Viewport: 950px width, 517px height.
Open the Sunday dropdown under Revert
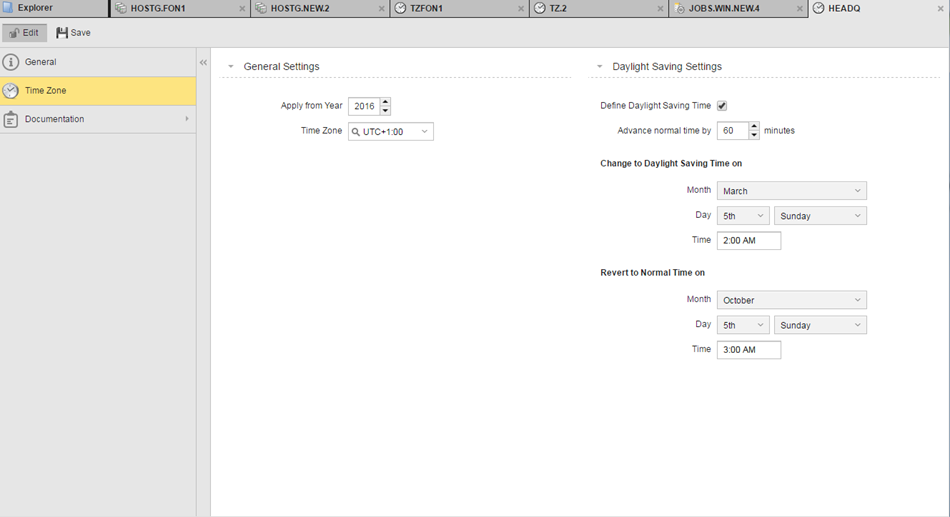(x=819, y=325)
